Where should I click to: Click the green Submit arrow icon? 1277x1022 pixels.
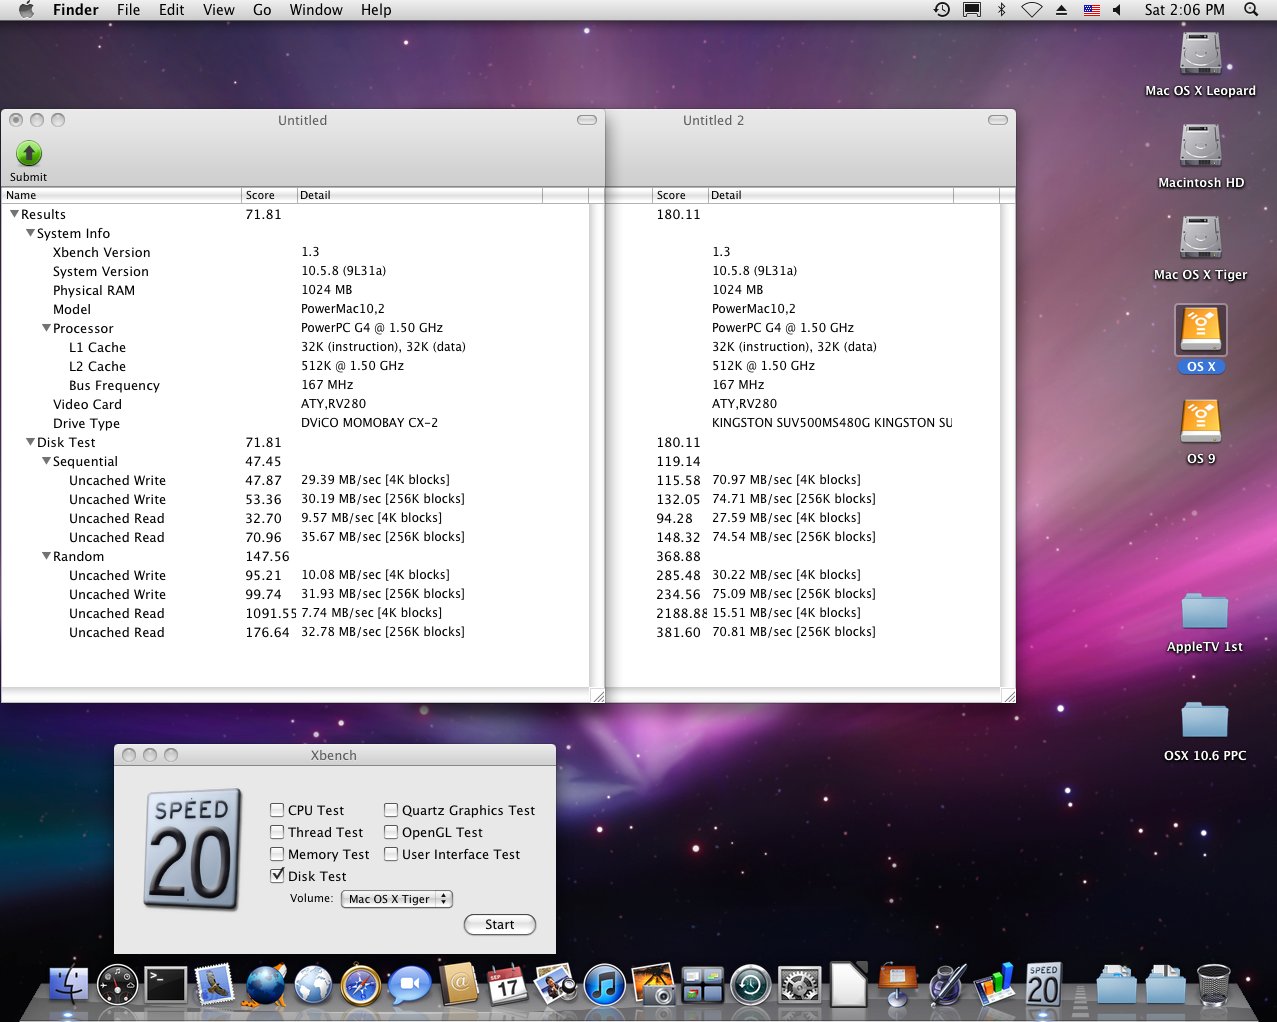pyautogui.click(x=29, y=153)
